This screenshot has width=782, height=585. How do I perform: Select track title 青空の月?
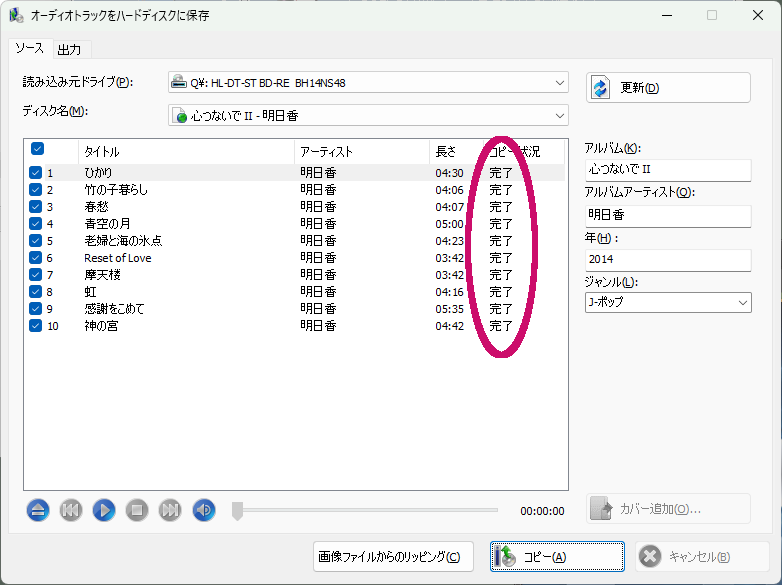[107, 223]
